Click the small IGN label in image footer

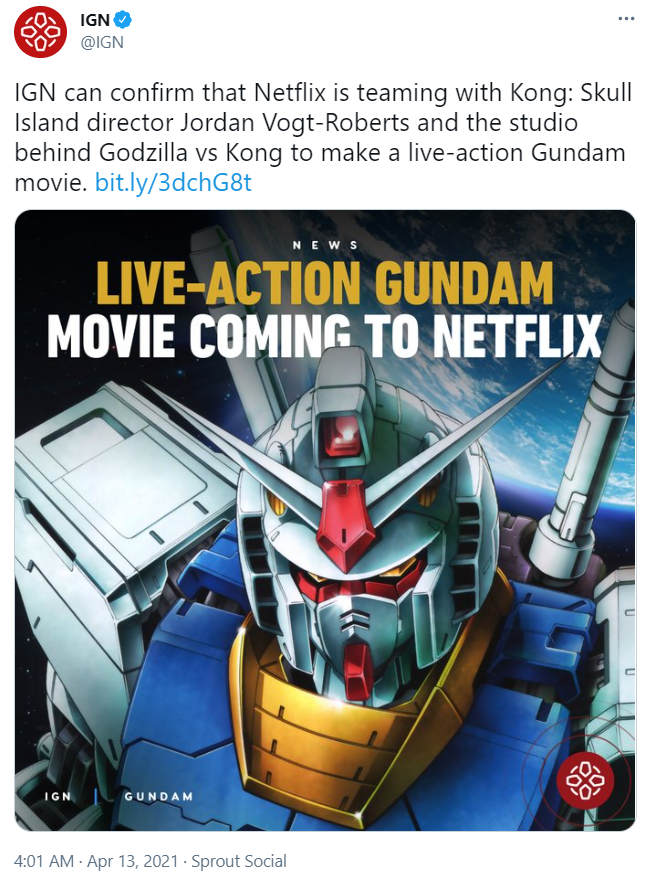pos(58,796)
